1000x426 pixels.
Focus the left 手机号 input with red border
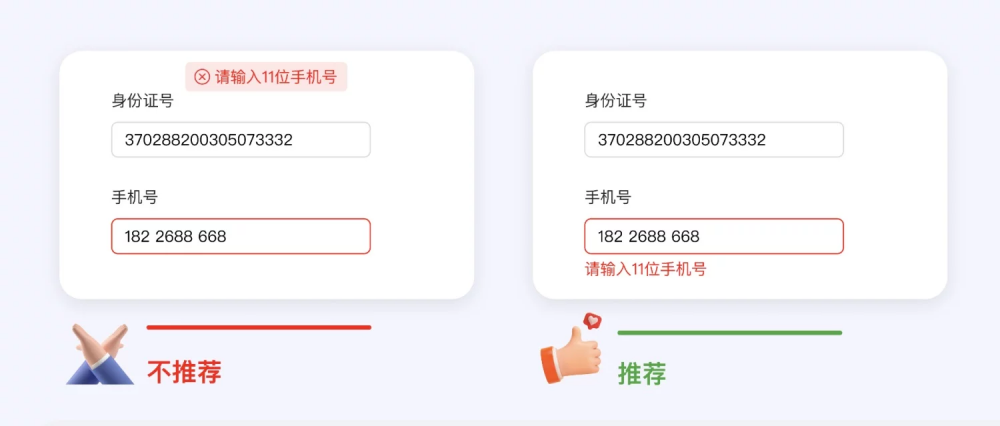coord(241,237)
